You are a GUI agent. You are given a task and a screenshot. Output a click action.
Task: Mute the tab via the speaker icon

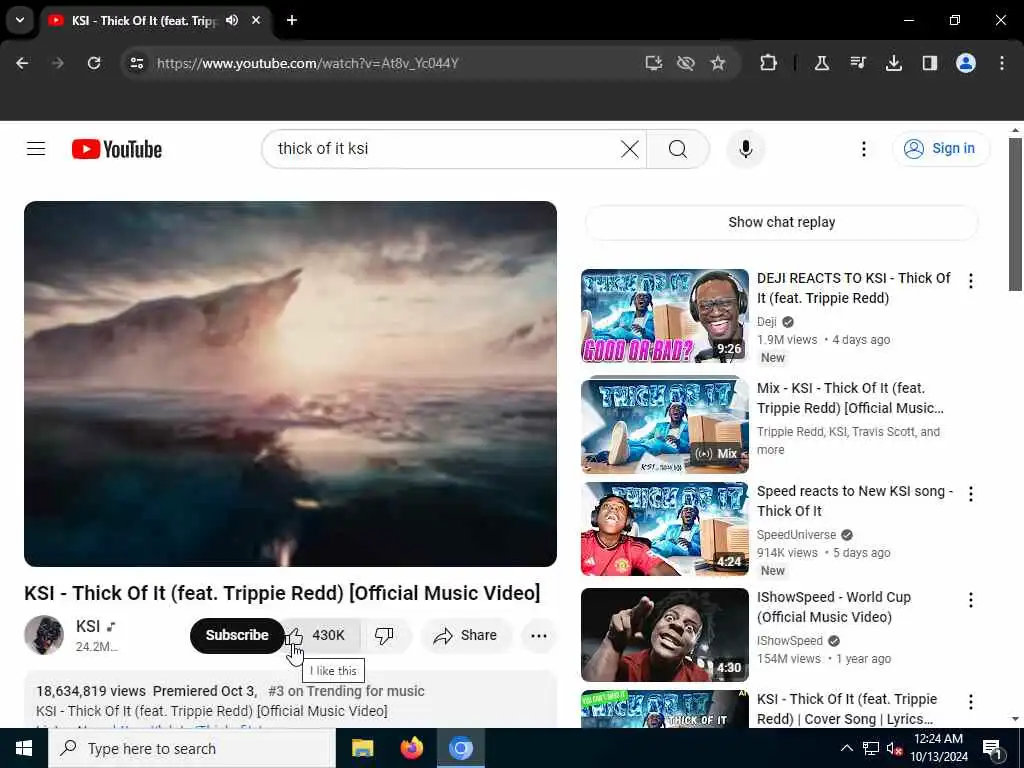click(x=232, y=20)
